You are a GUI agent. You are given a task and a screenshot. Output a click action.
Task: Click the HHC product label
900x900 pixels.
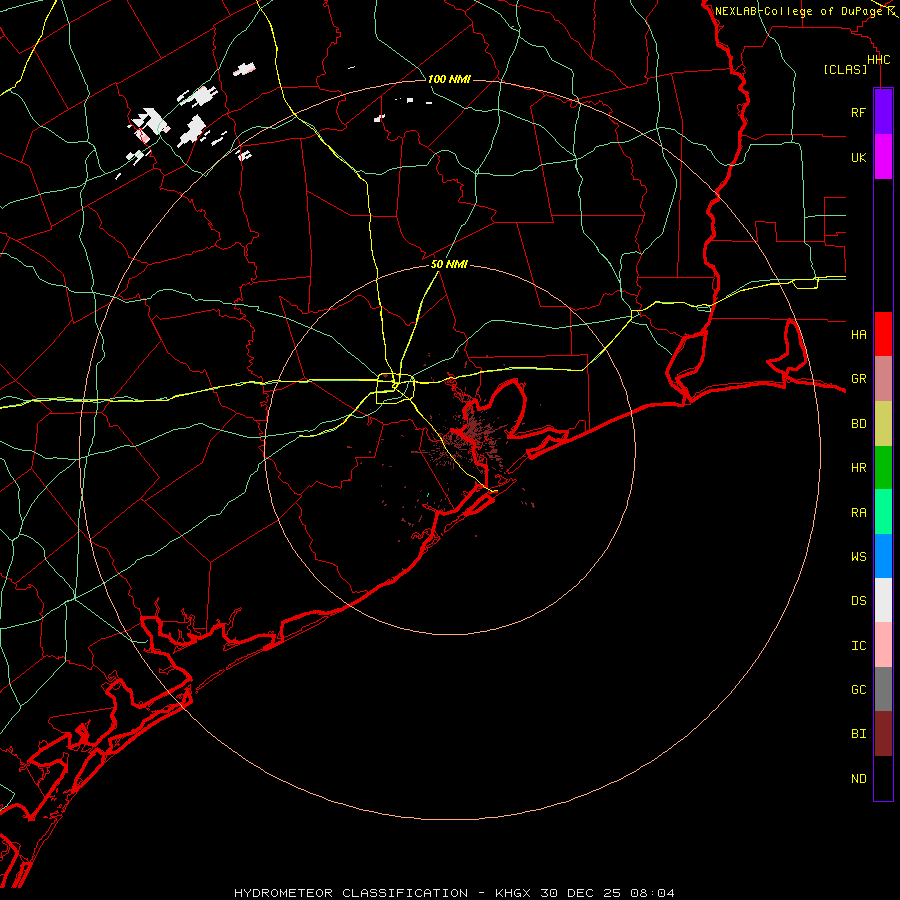click(878, 60)
